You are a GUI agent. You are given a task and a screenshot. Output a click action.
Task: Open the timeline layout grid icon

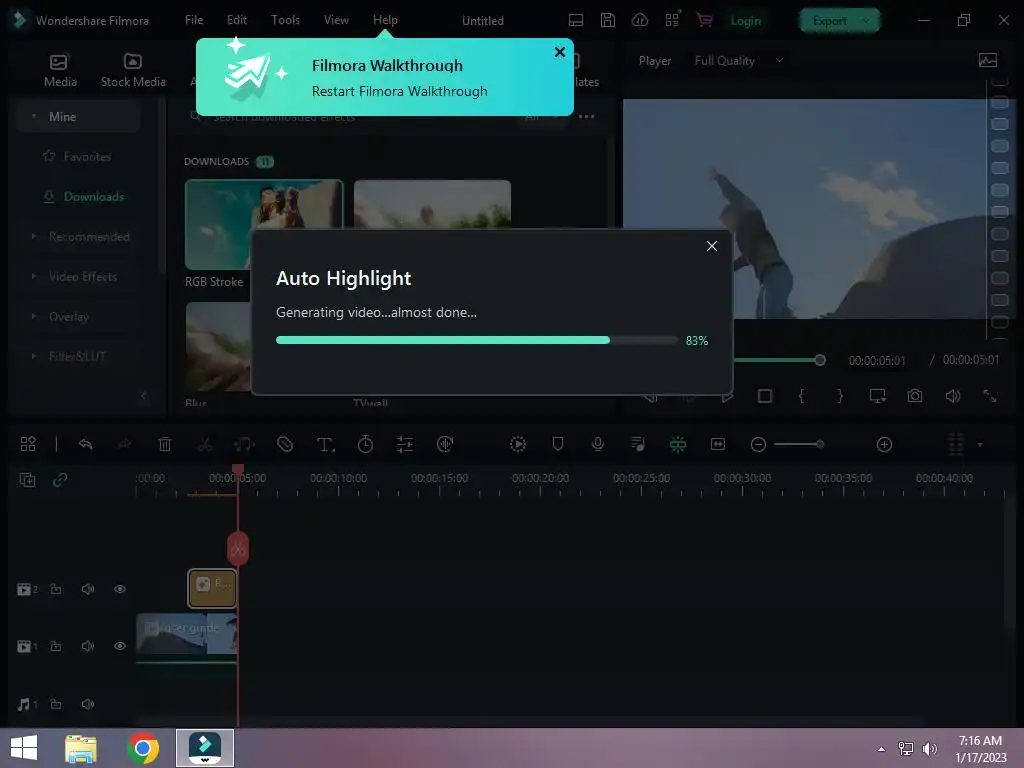(28, 444)
